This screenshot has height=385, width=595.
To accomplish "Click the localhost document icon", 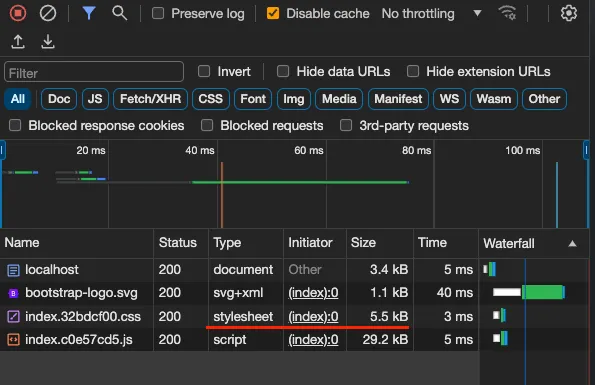I will [x=13, y=270].
